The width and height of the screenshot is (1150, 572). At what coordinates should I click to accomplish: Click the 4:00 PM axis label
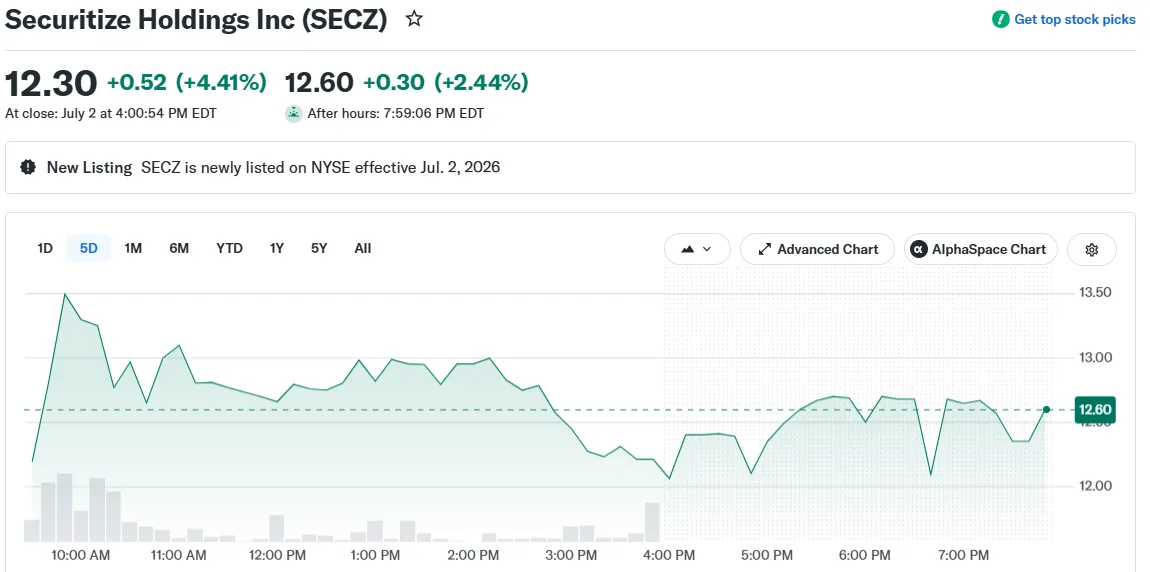tap(669, 555)
